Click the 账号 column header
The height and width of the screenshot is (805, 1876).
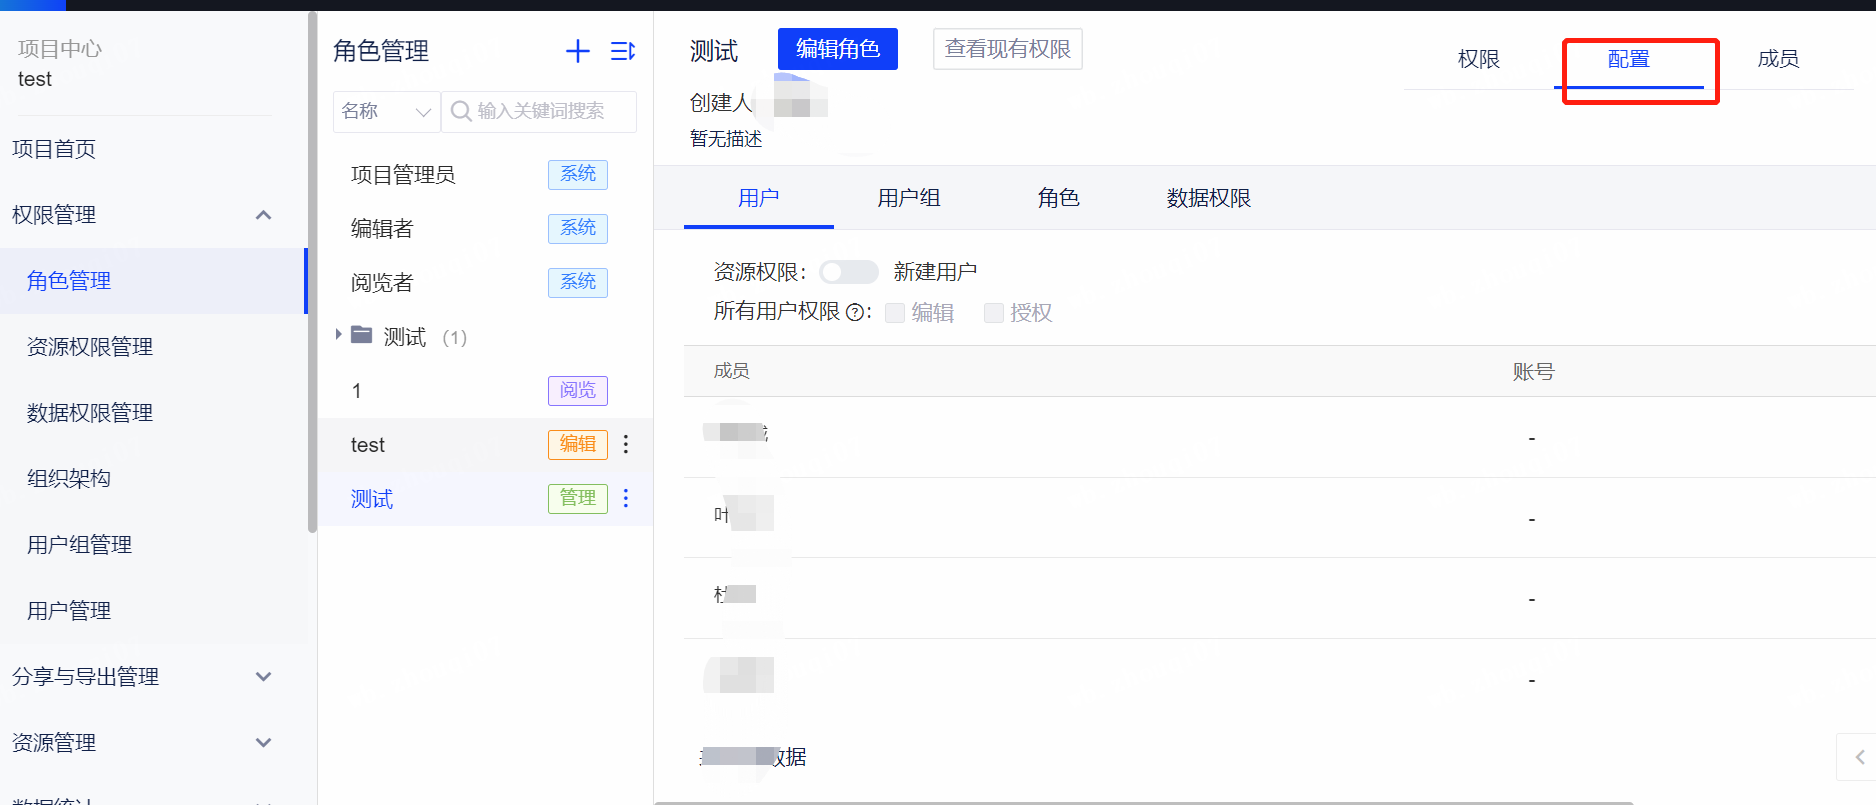pyautogui.click(x=1533, y=372)
